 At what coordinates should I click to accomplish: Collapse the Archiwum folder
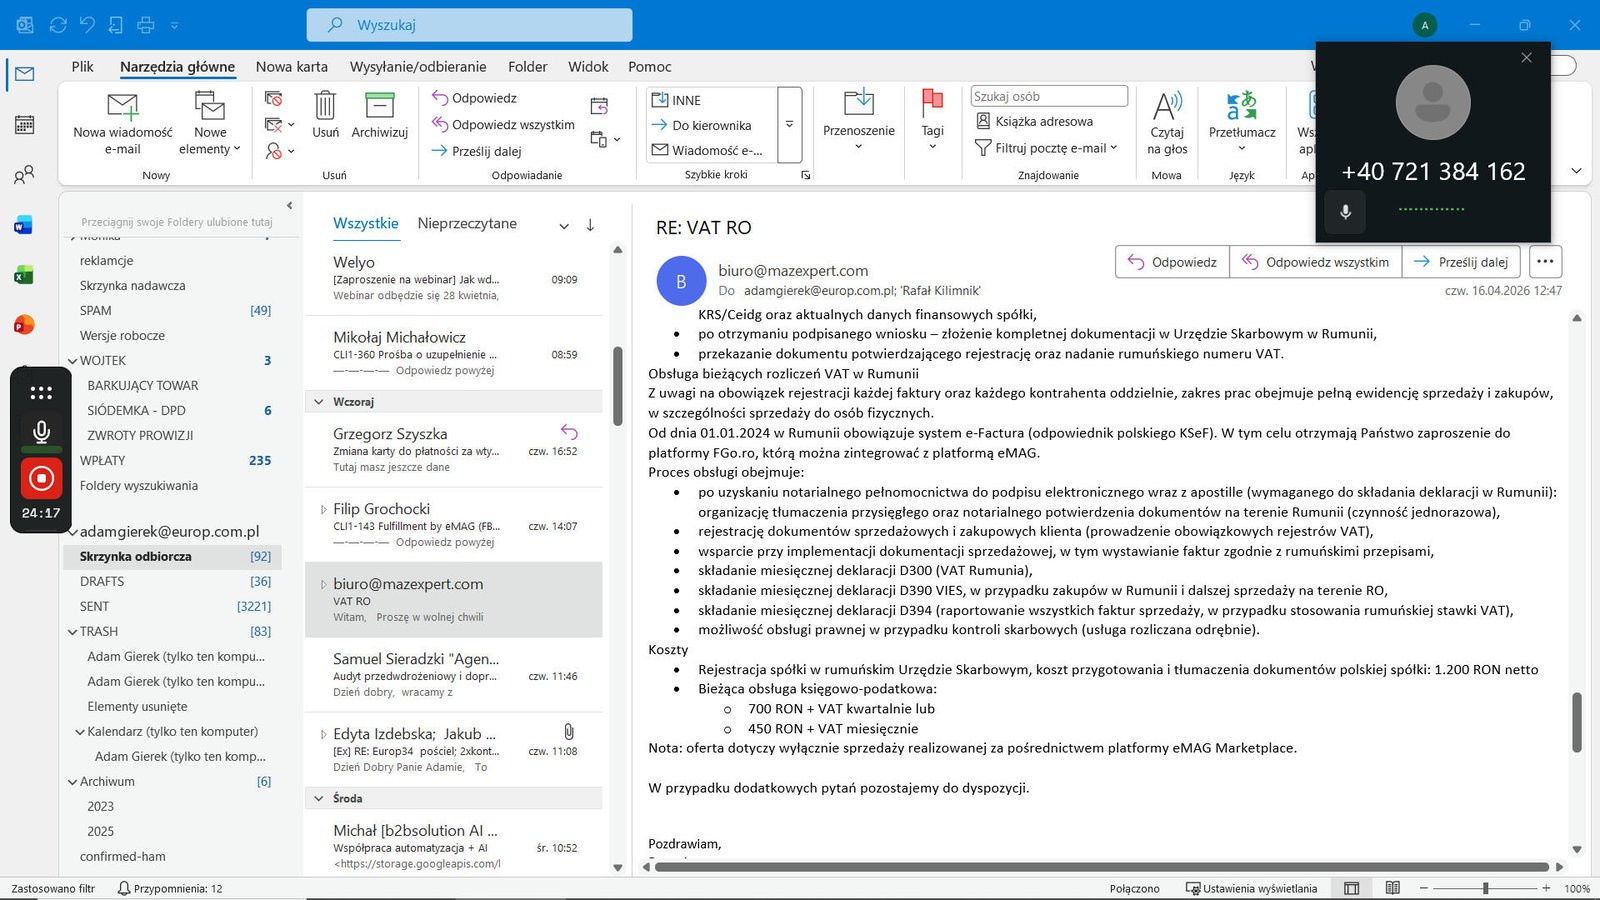72,782
